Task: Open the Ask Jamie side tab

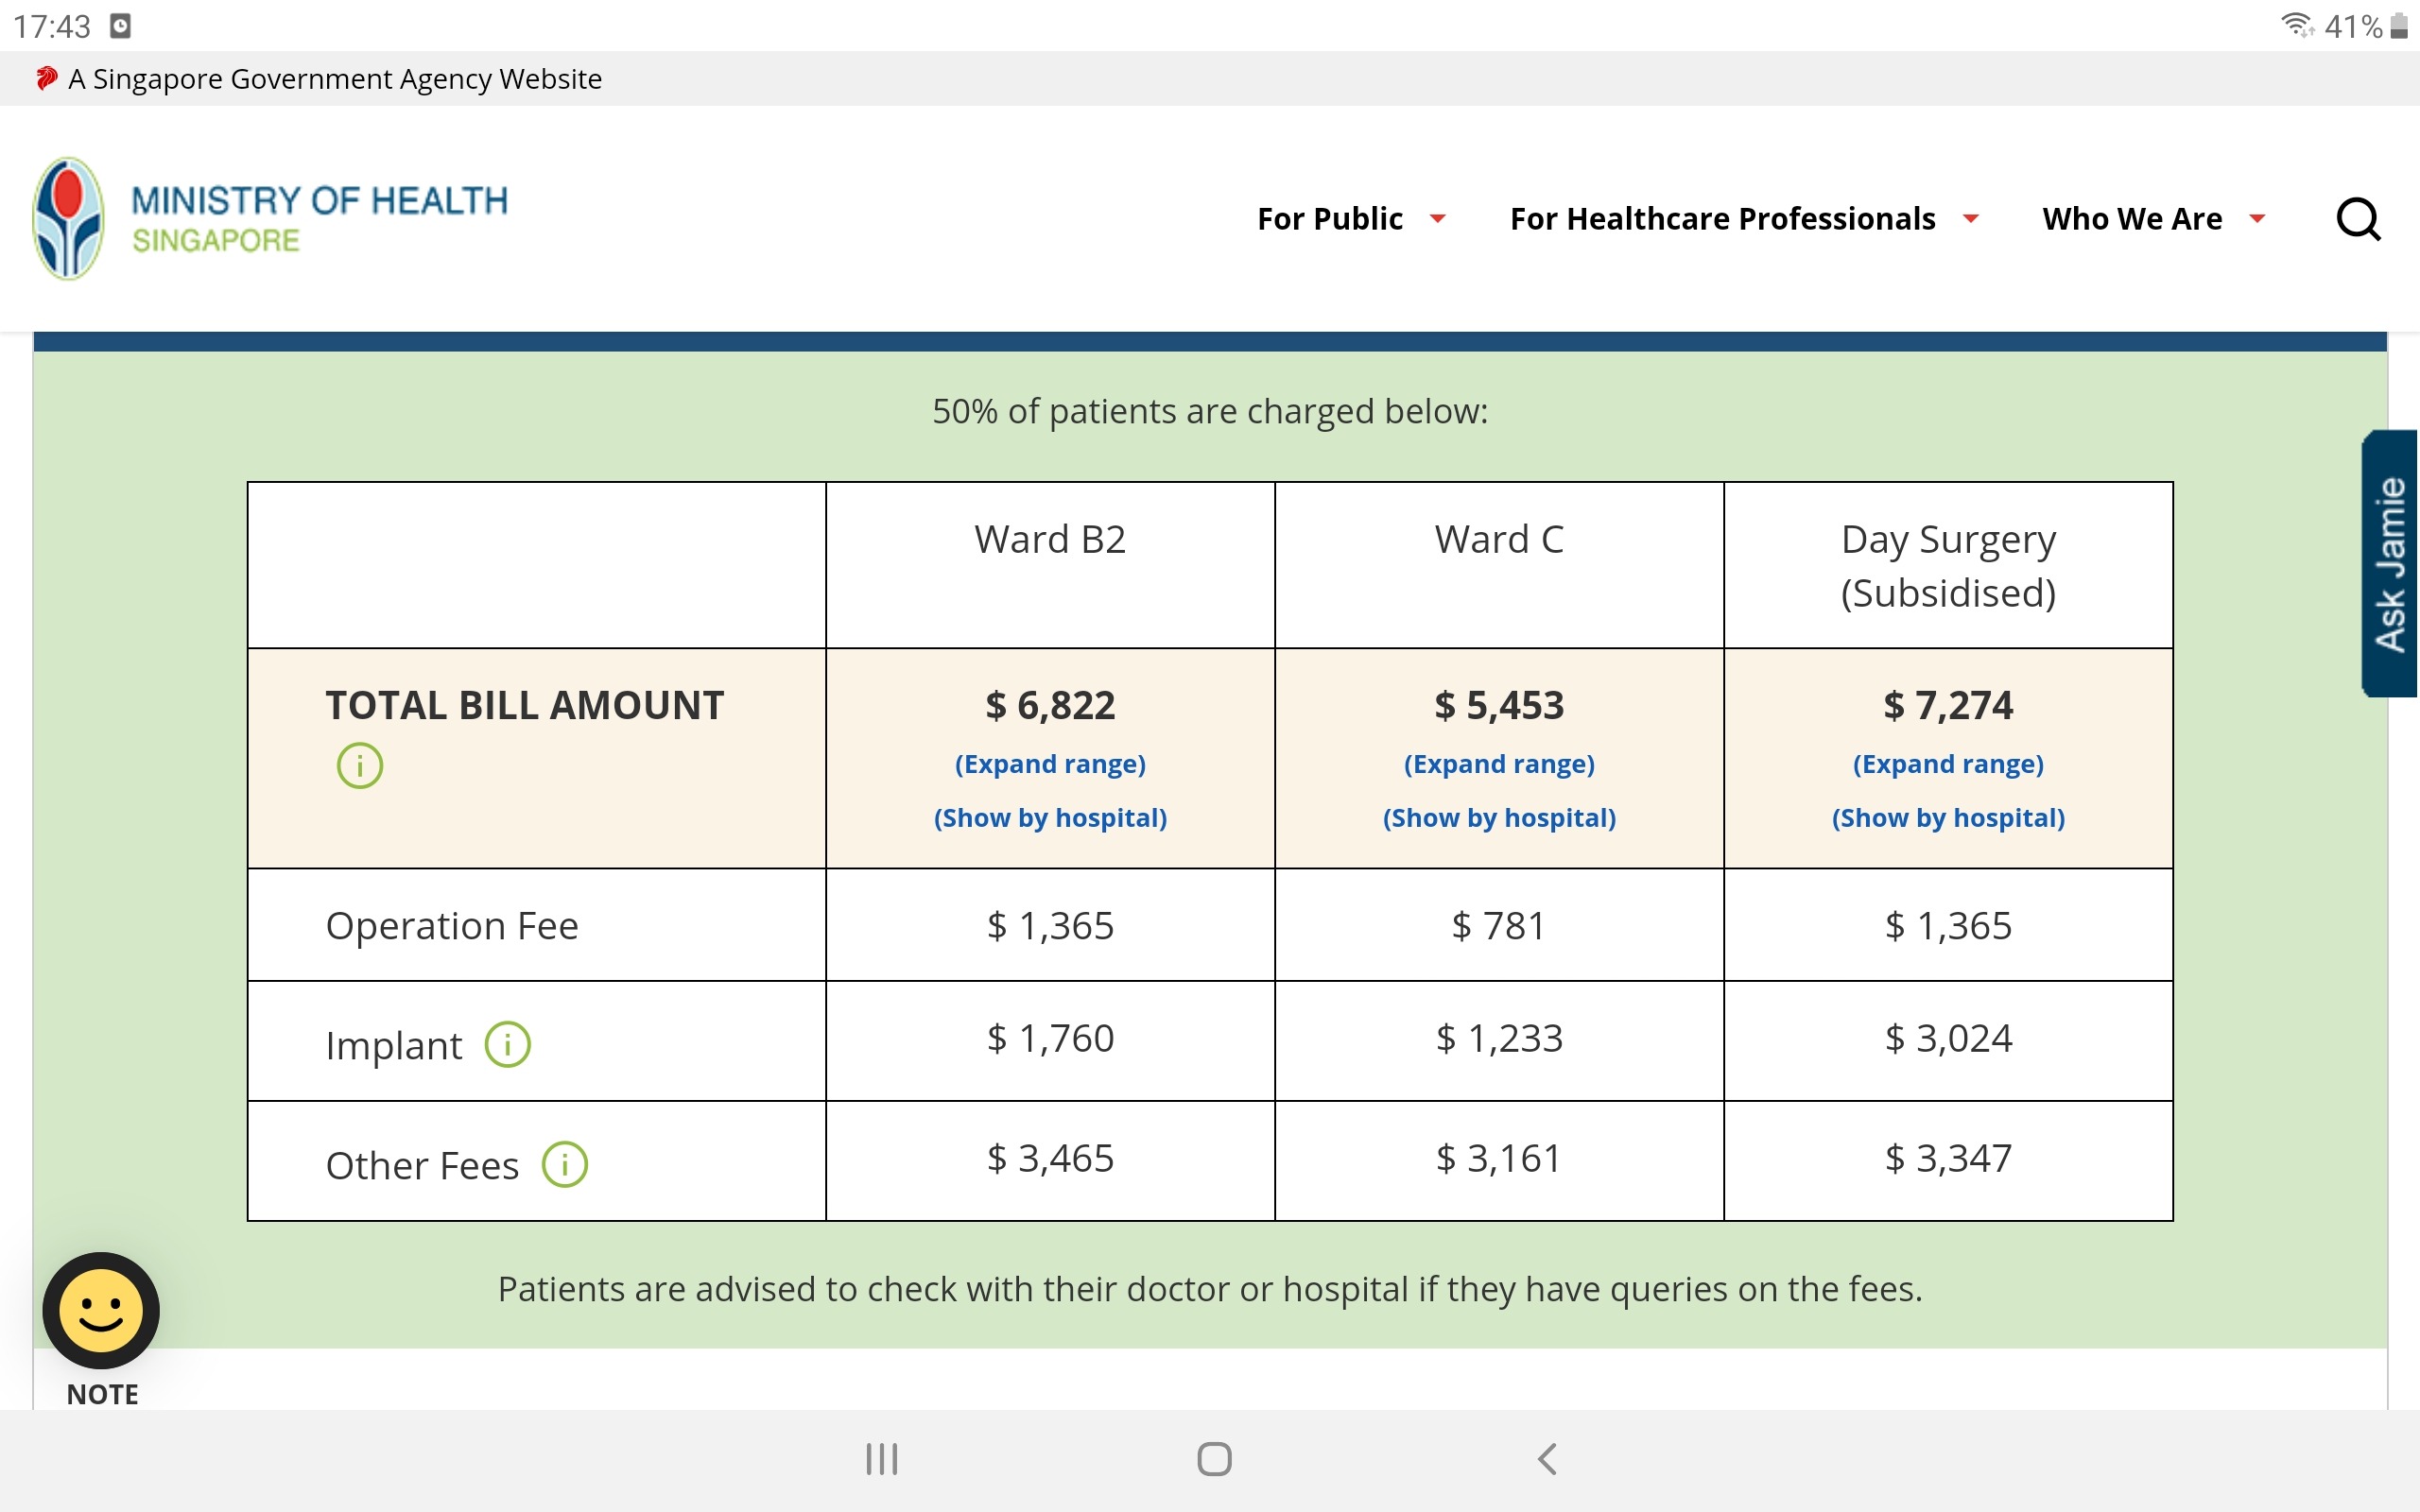Action: pyautogui.click(x=2390, y=563)
